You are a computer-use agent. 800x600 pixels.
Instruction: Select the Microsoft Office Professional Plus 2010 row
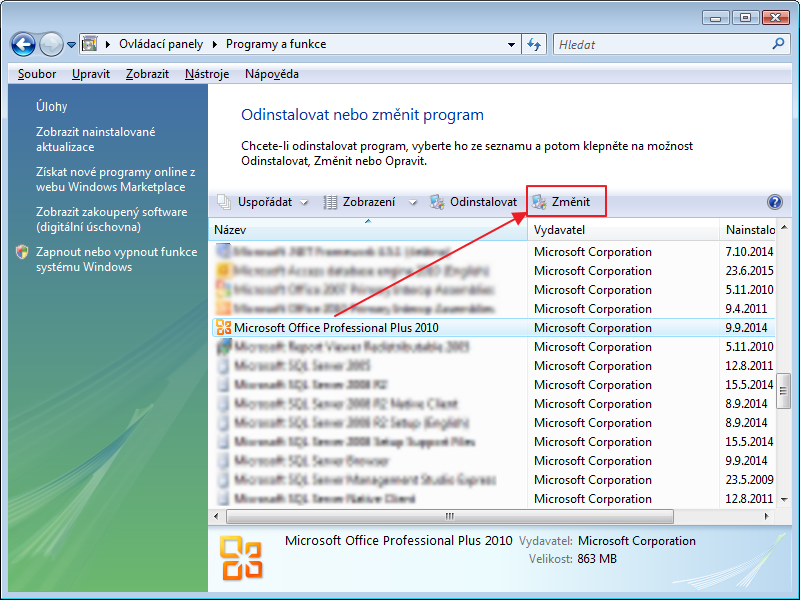click(493, 328)
